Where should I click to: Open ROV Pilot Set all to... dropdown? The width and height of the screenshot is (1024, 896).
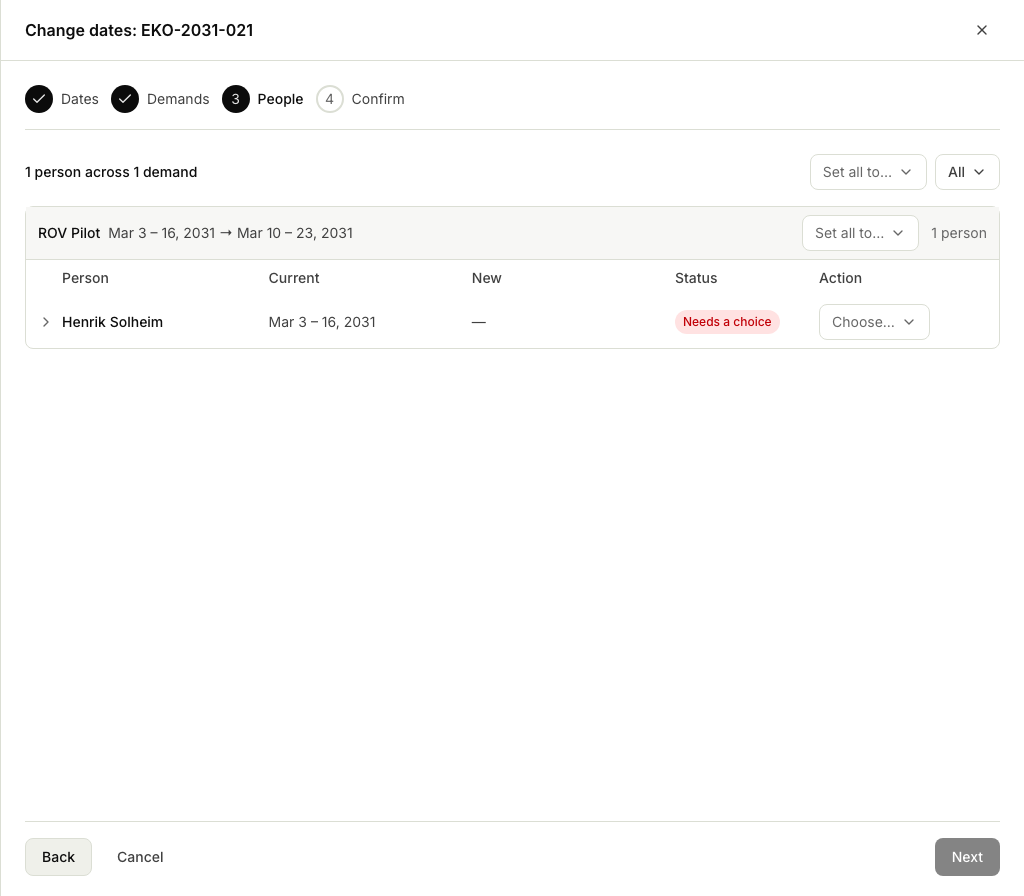coord(860,233)
